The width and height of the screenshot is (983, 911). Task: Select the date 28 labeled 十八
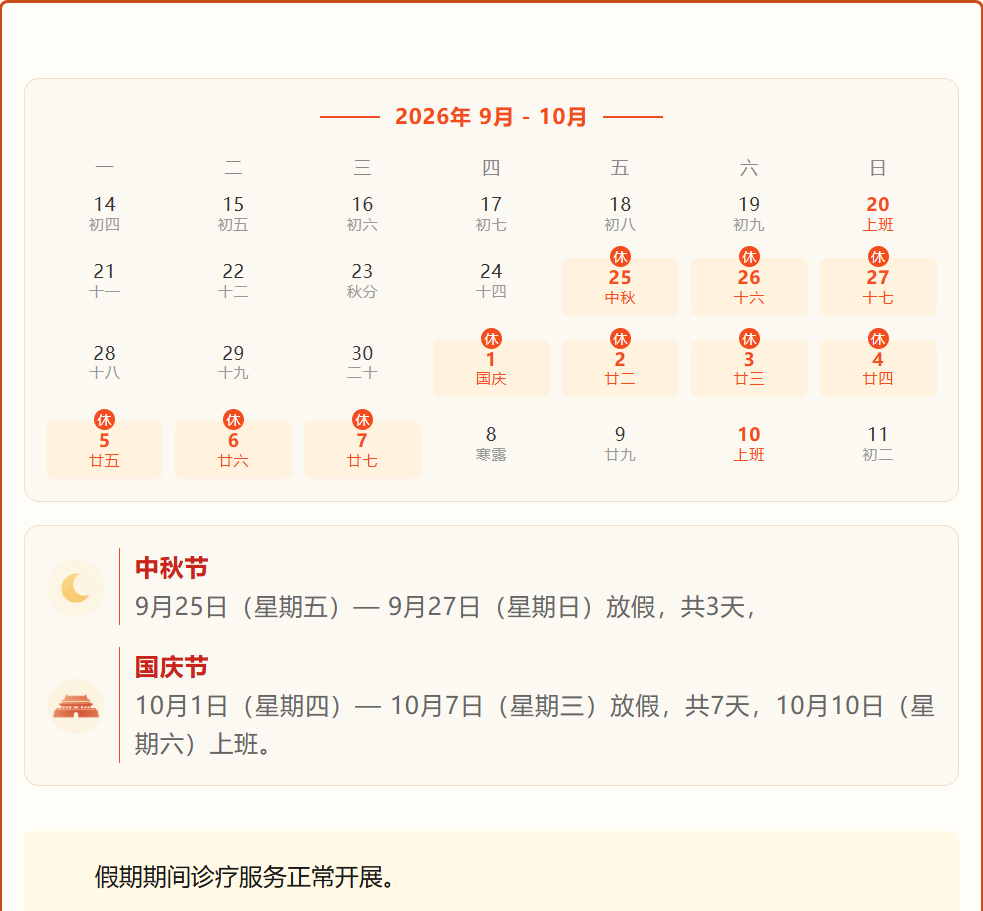pos(104,362)
